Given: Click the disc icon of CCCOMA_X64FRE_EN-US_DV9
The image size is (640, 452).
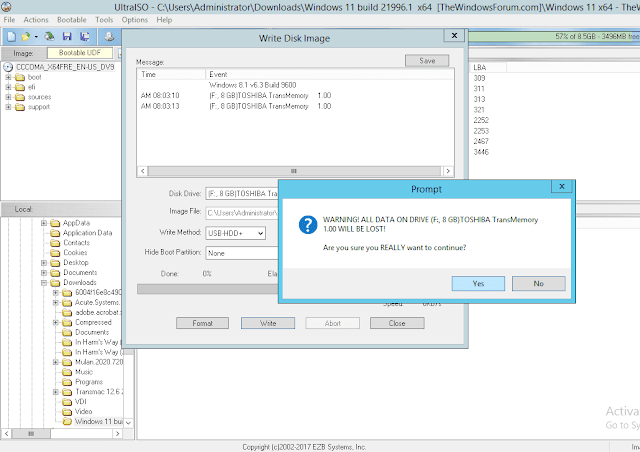Looking at the screenshot, I should click(x=8, y=67).
